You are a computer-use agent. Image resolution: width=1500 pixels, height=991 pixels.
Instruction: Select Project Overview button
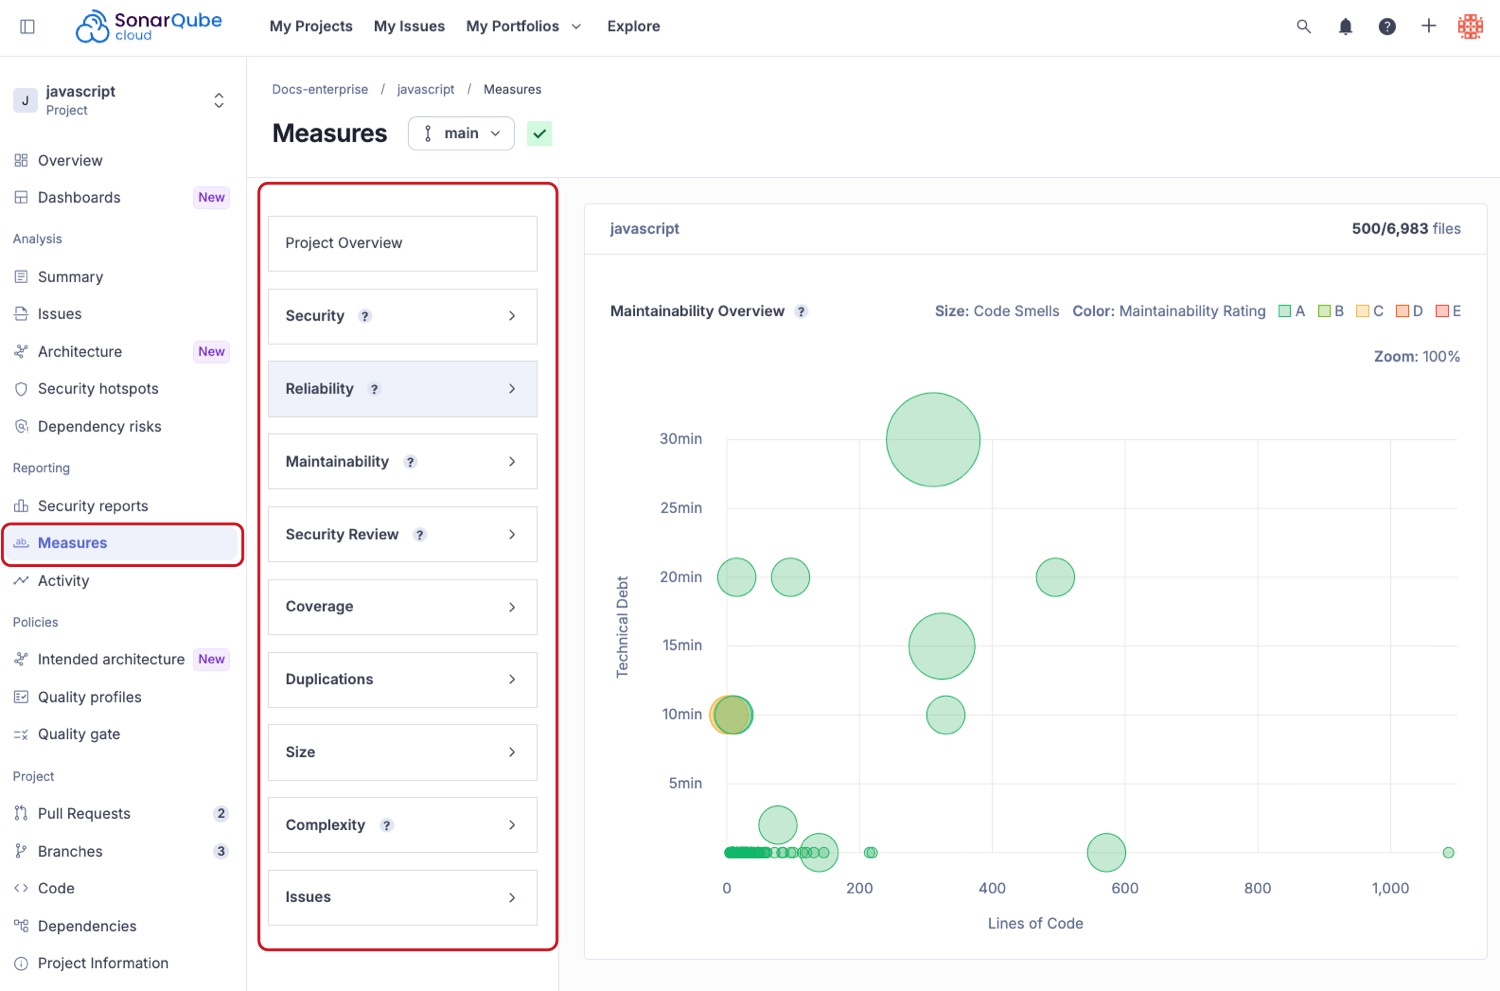coord(402,244)
